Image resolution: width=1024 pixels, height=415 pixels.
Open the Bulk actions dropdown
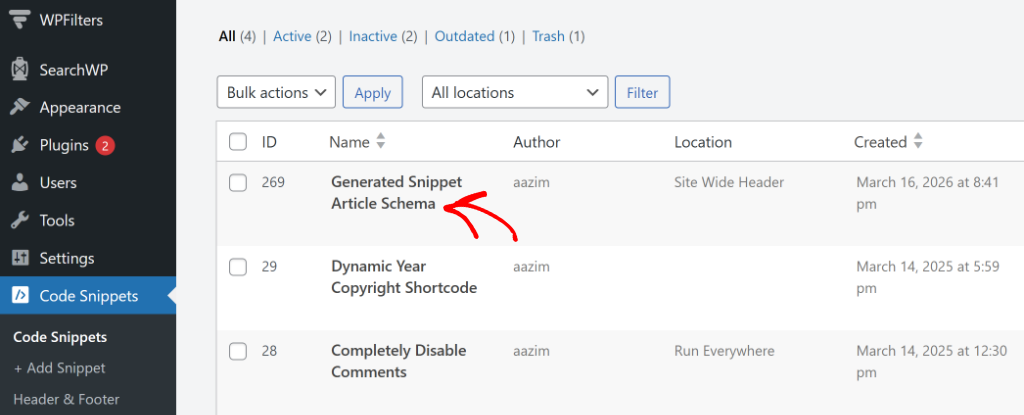coord(276,92)
